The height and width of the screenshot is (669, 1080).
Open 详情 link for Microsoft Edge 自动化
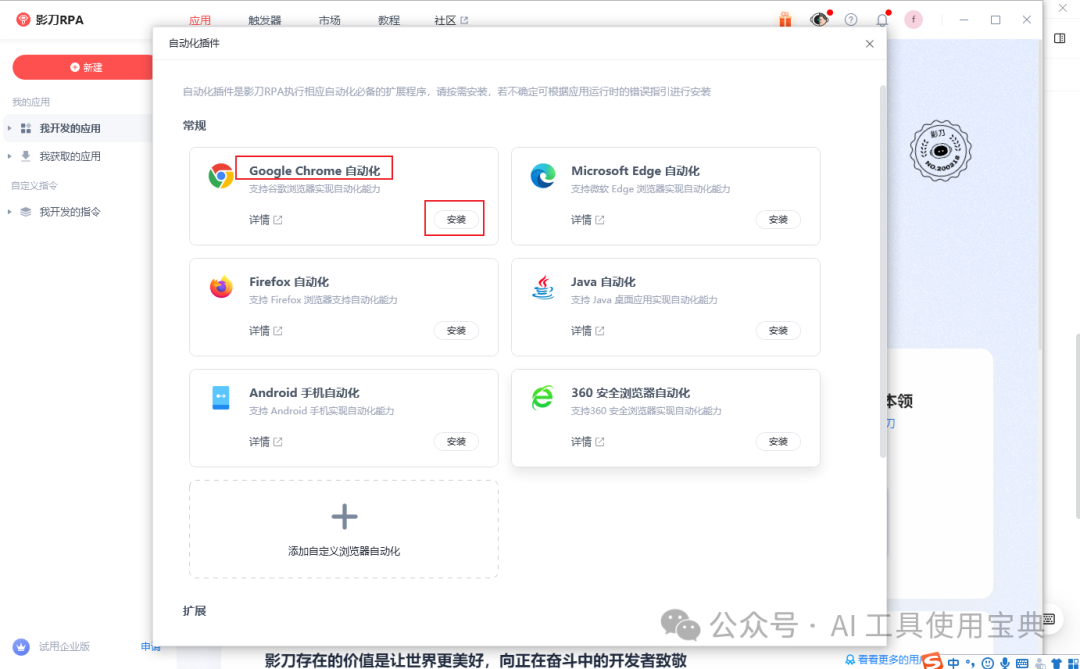coord(588,220)
